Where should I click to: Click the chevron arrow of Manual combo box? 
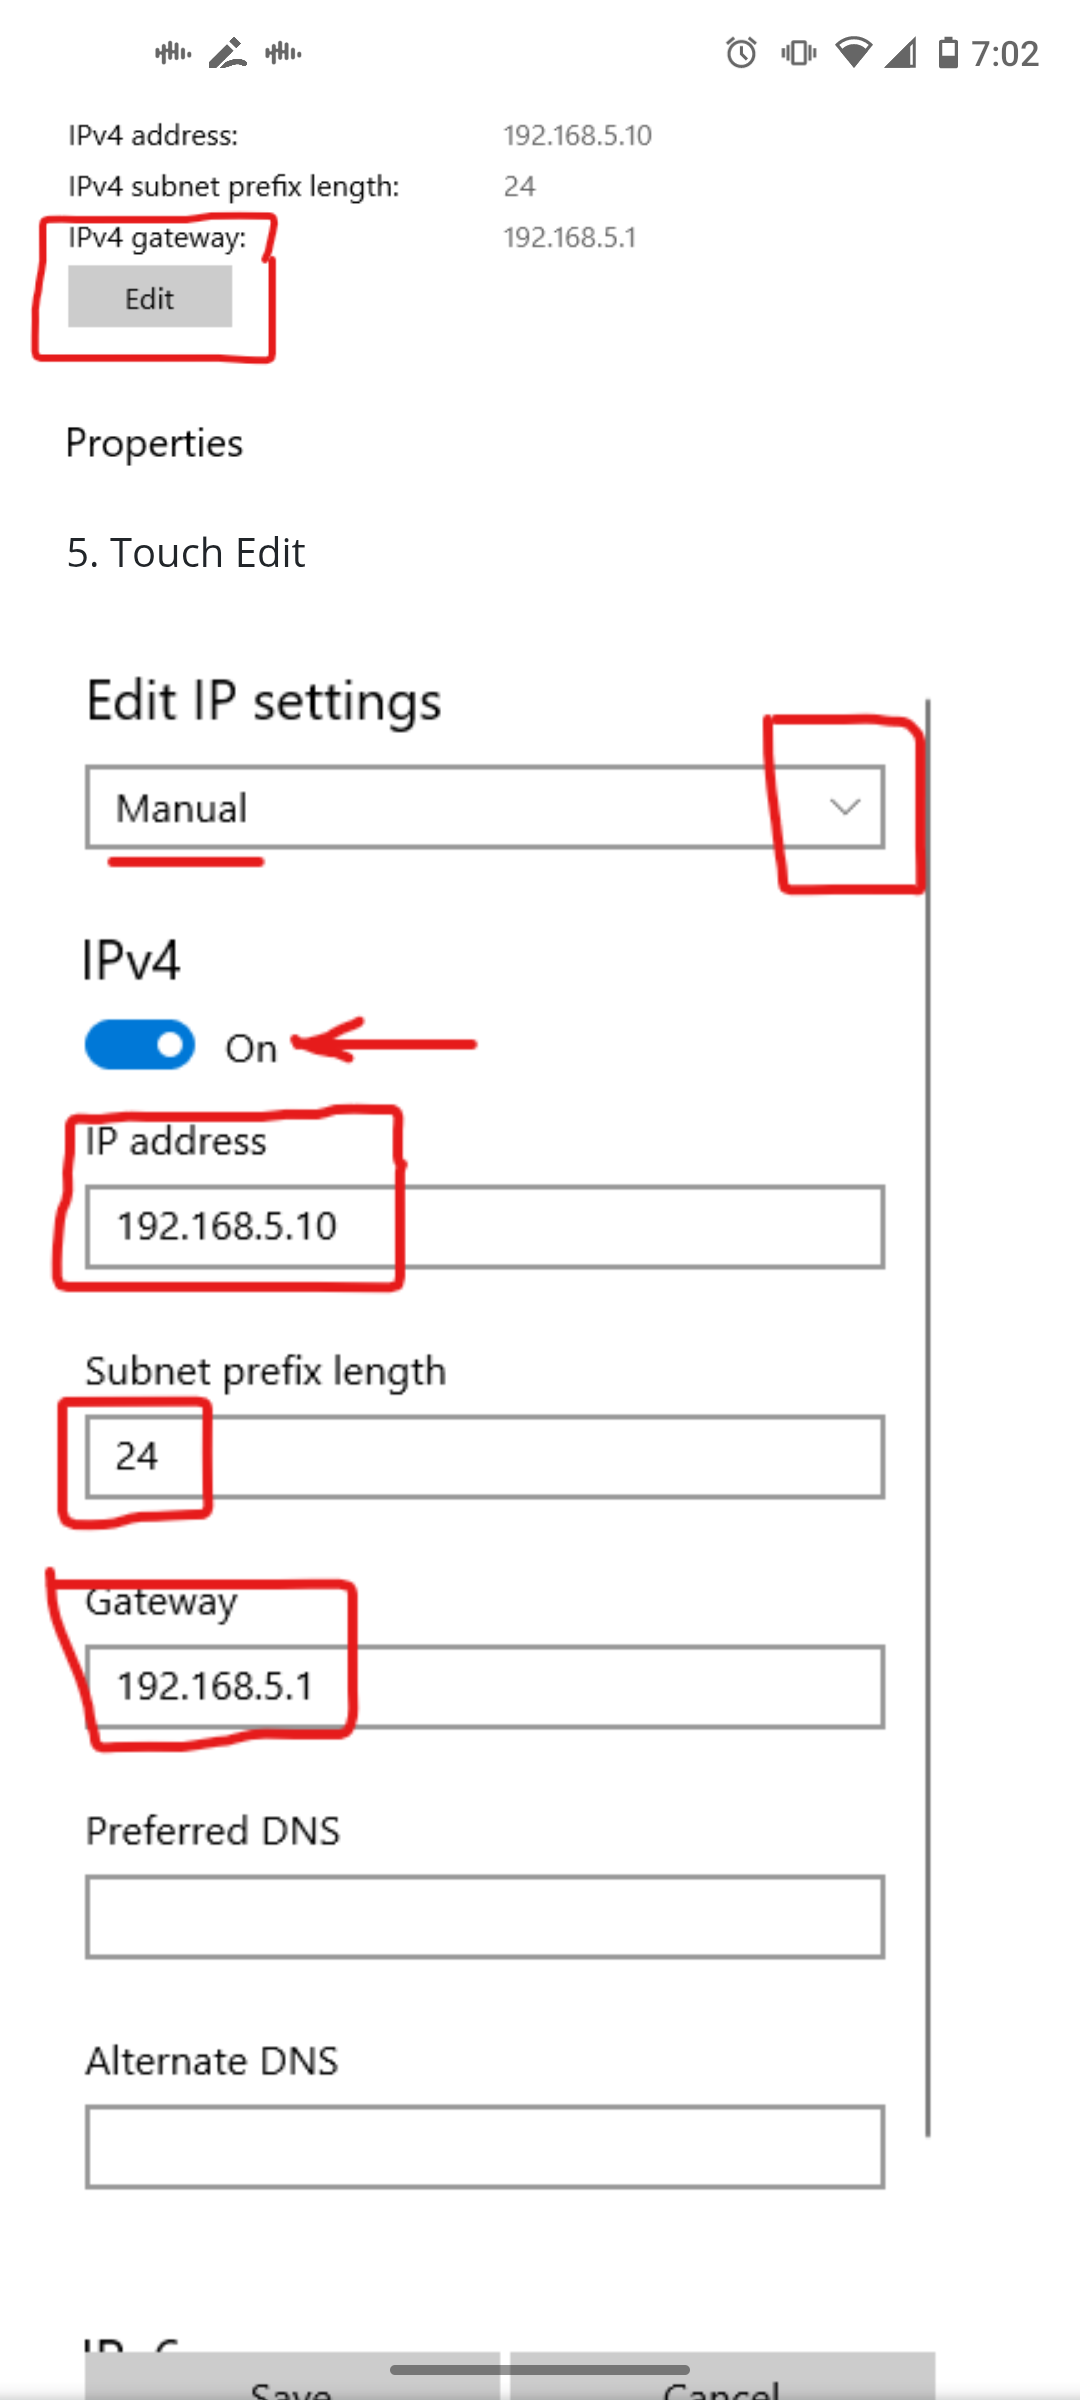[x=845, y=808]
